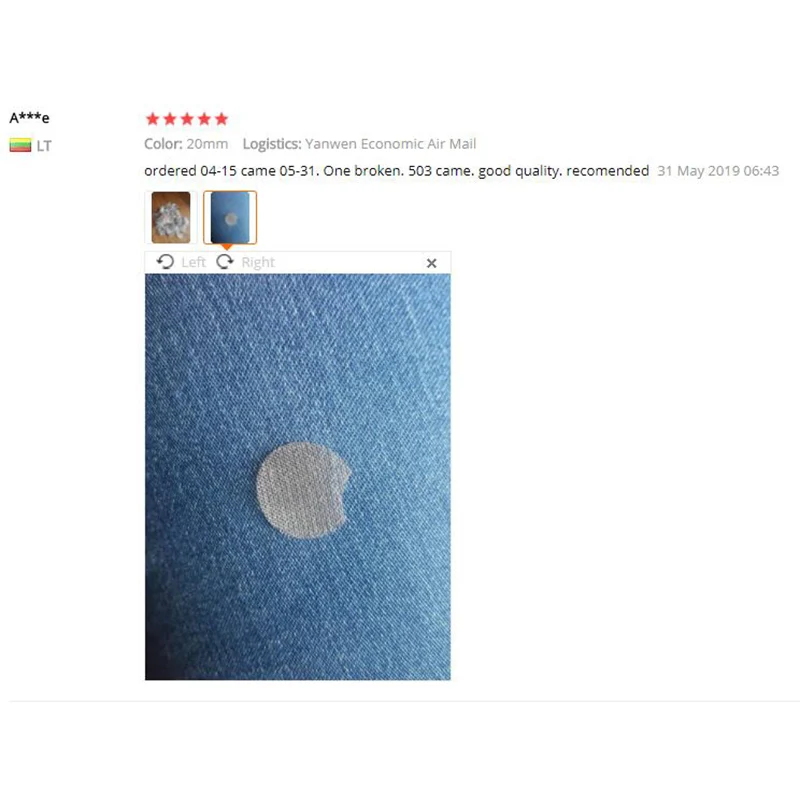
Task: Close the enlarged photo viewer
Action: click(432, 263)
